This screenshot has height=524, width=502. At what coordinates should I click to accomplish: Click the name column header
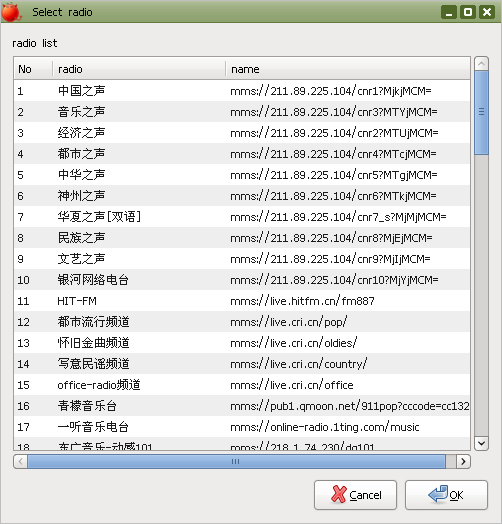pos(348,69)
